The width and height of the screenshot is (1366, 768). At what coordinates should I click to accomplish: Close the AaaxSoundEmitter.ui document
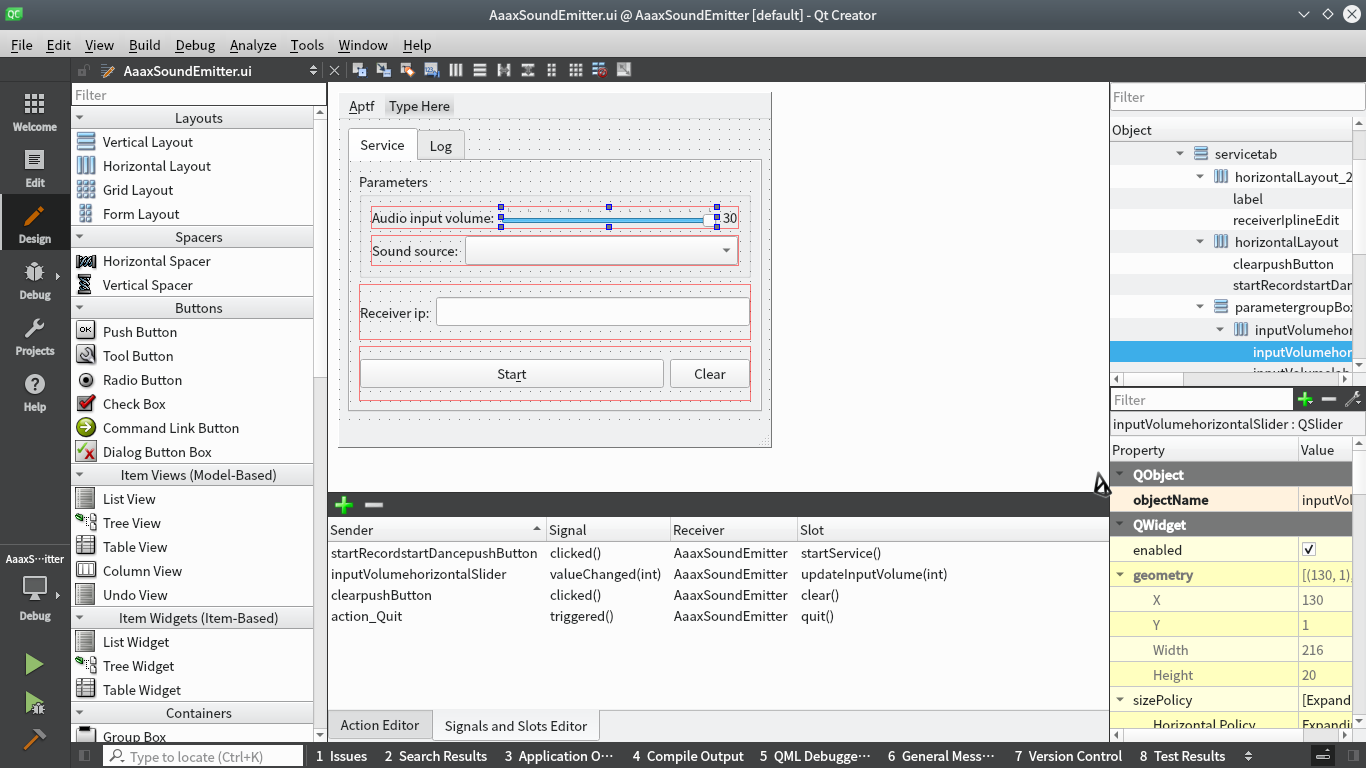[x=335, y=70]
